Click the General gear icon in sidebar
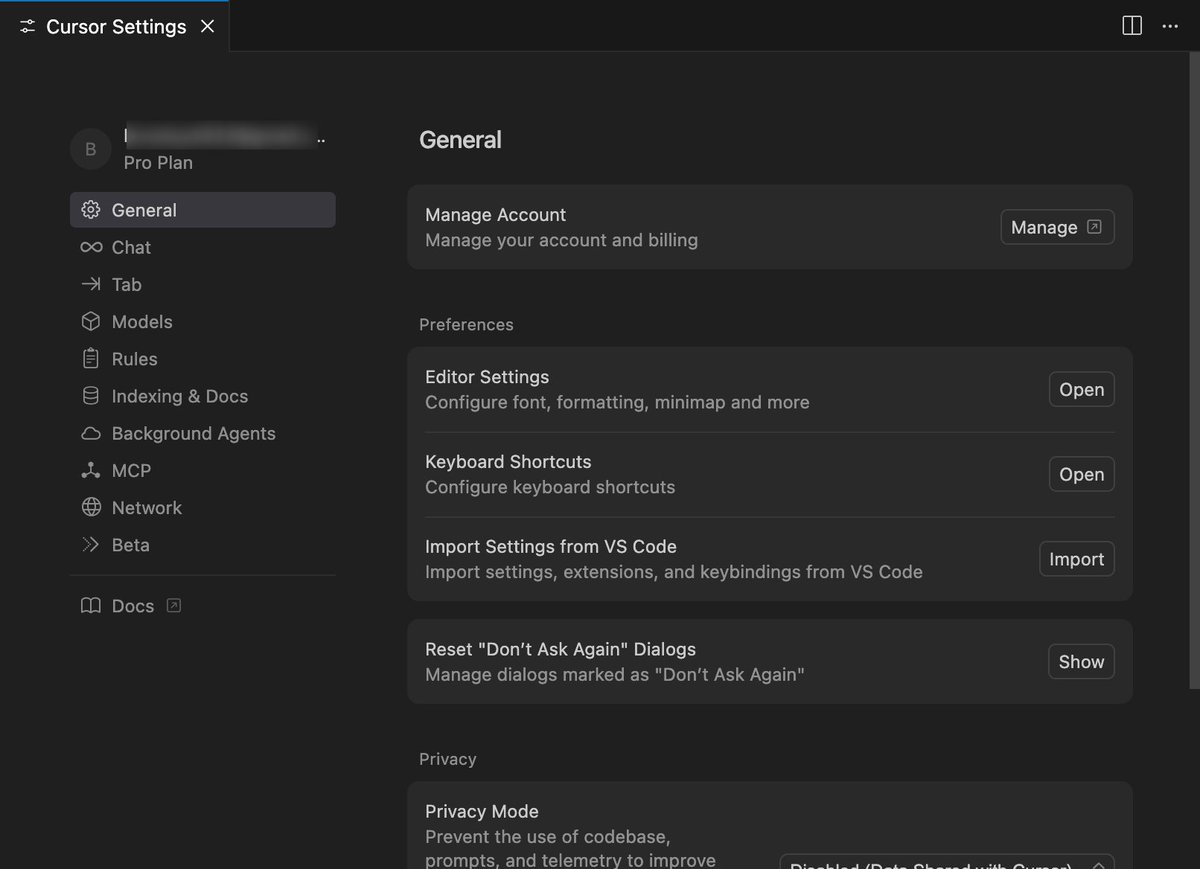Screen dimensions: 1200x869 tap(91, 210)
